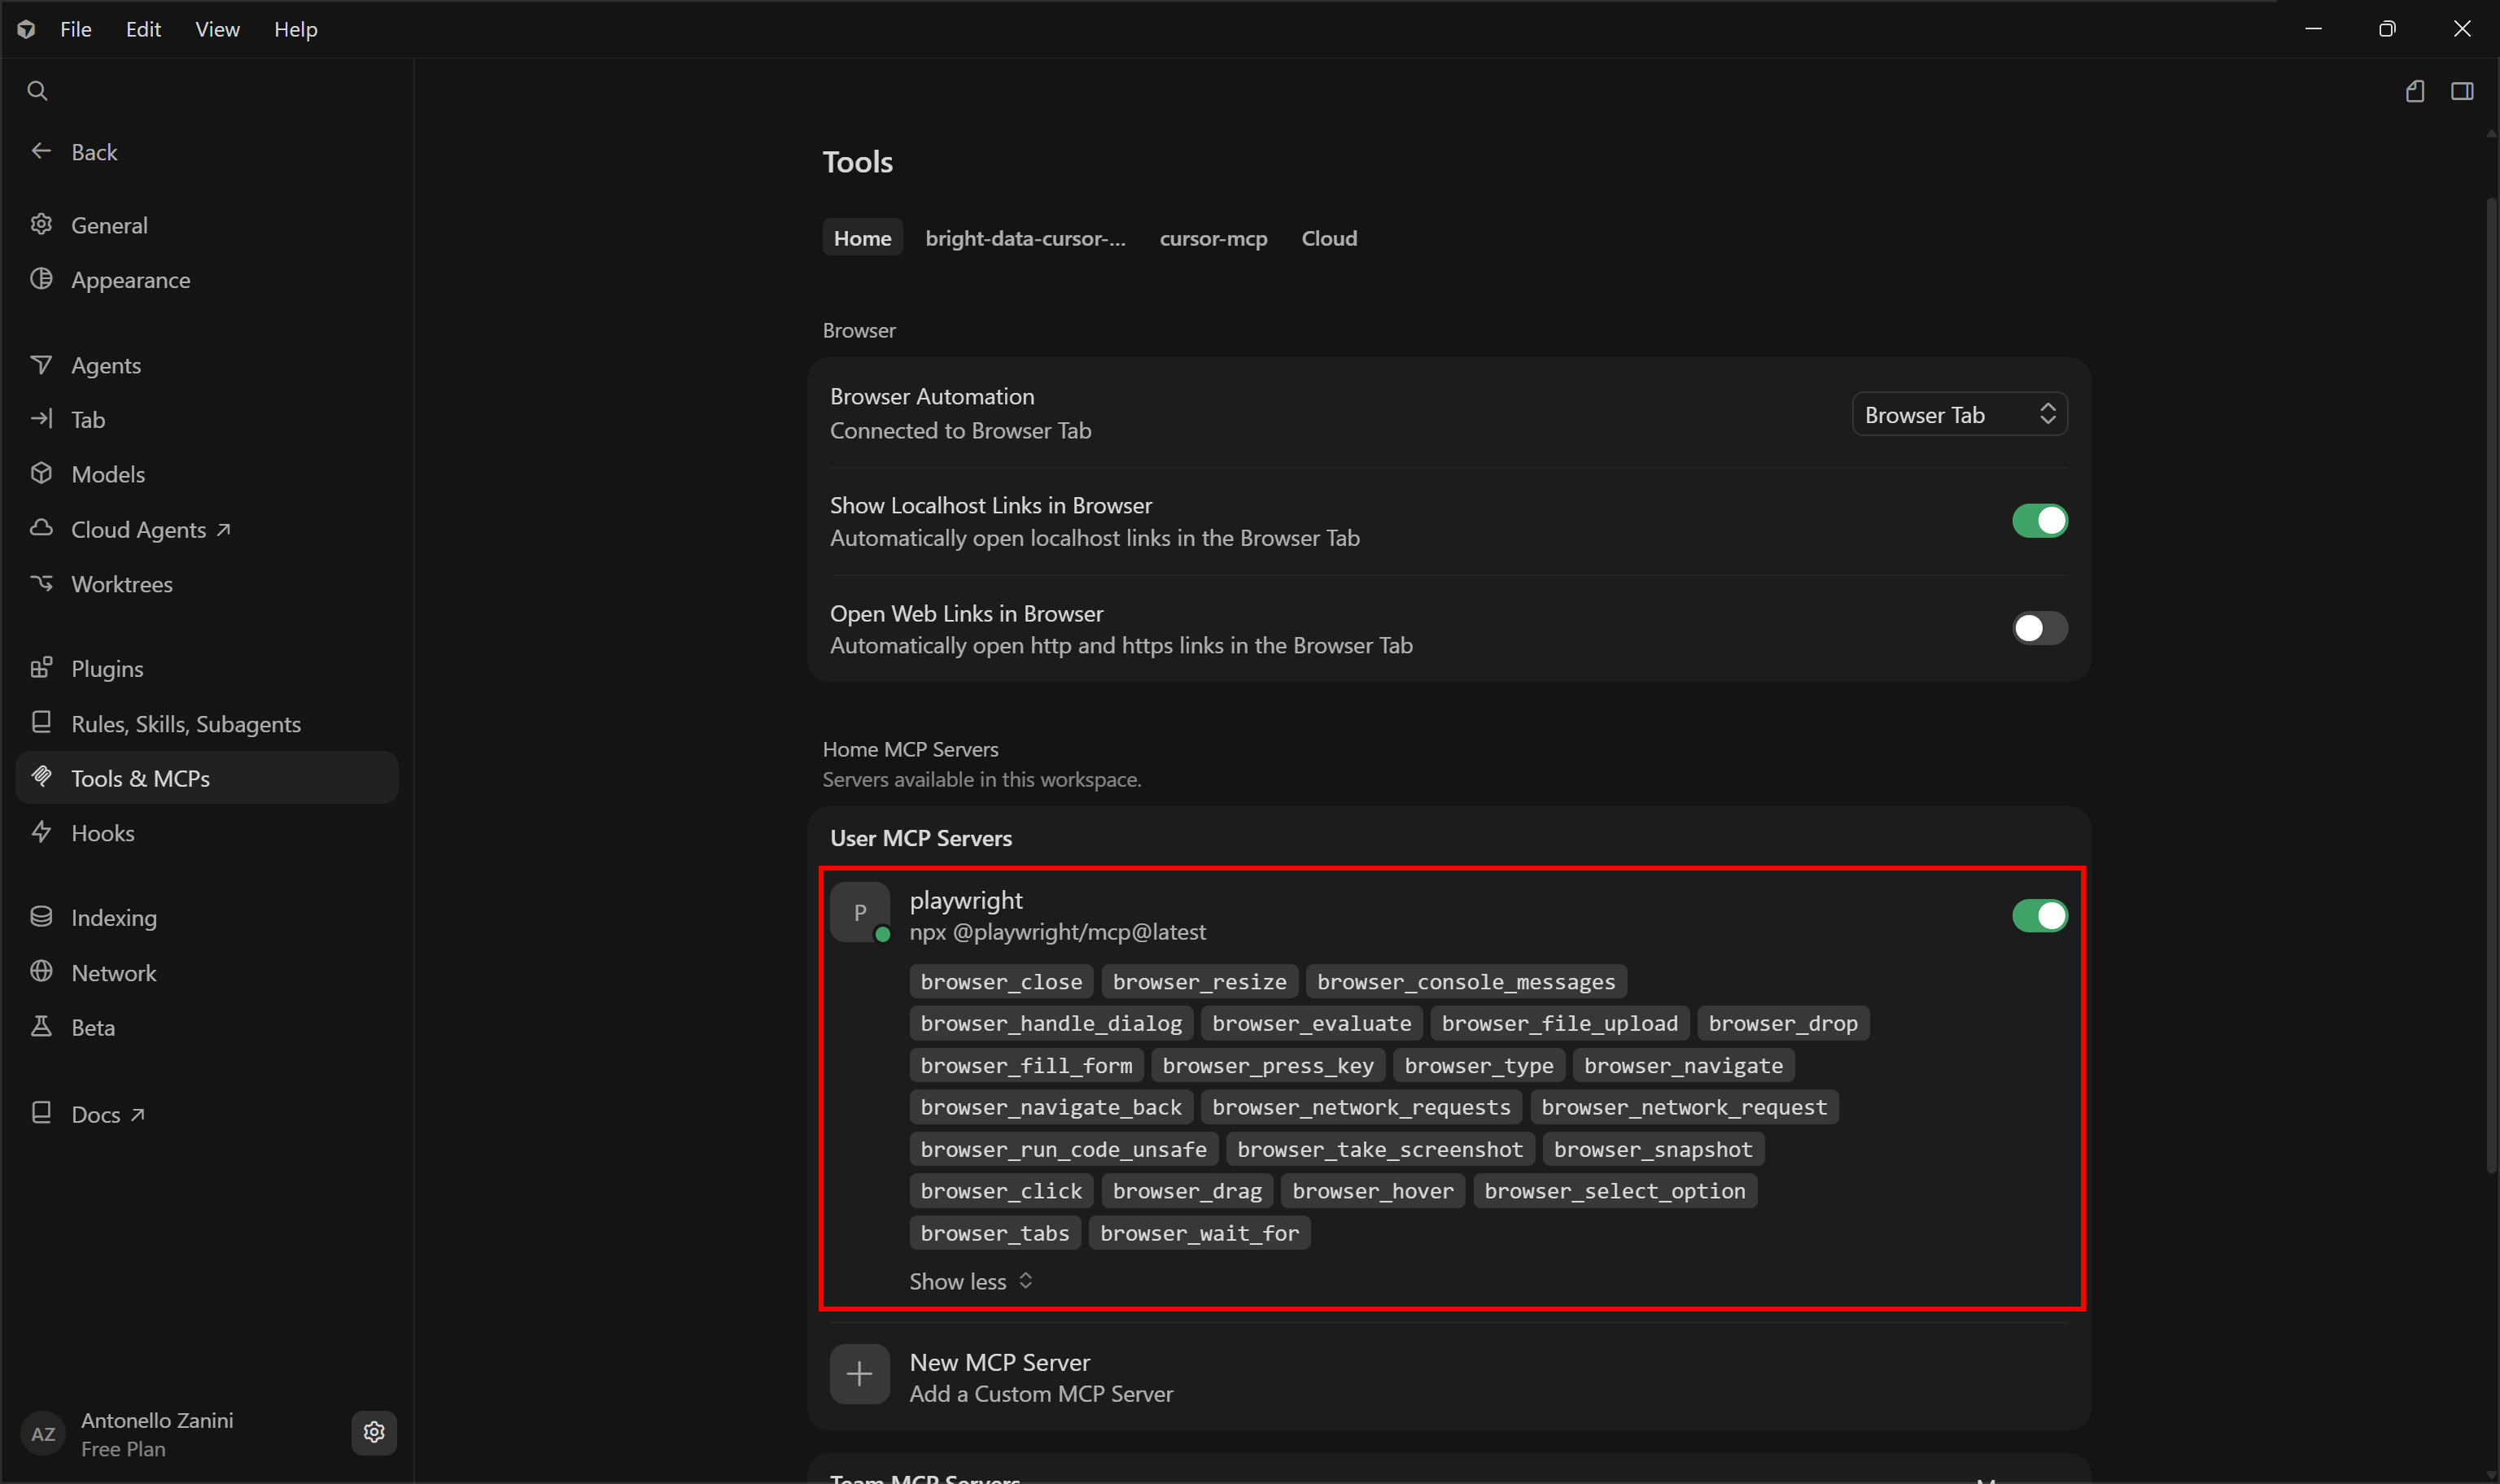The image size is (2500, 1484).
Task: Open the File menu
Action: point(76,29)
